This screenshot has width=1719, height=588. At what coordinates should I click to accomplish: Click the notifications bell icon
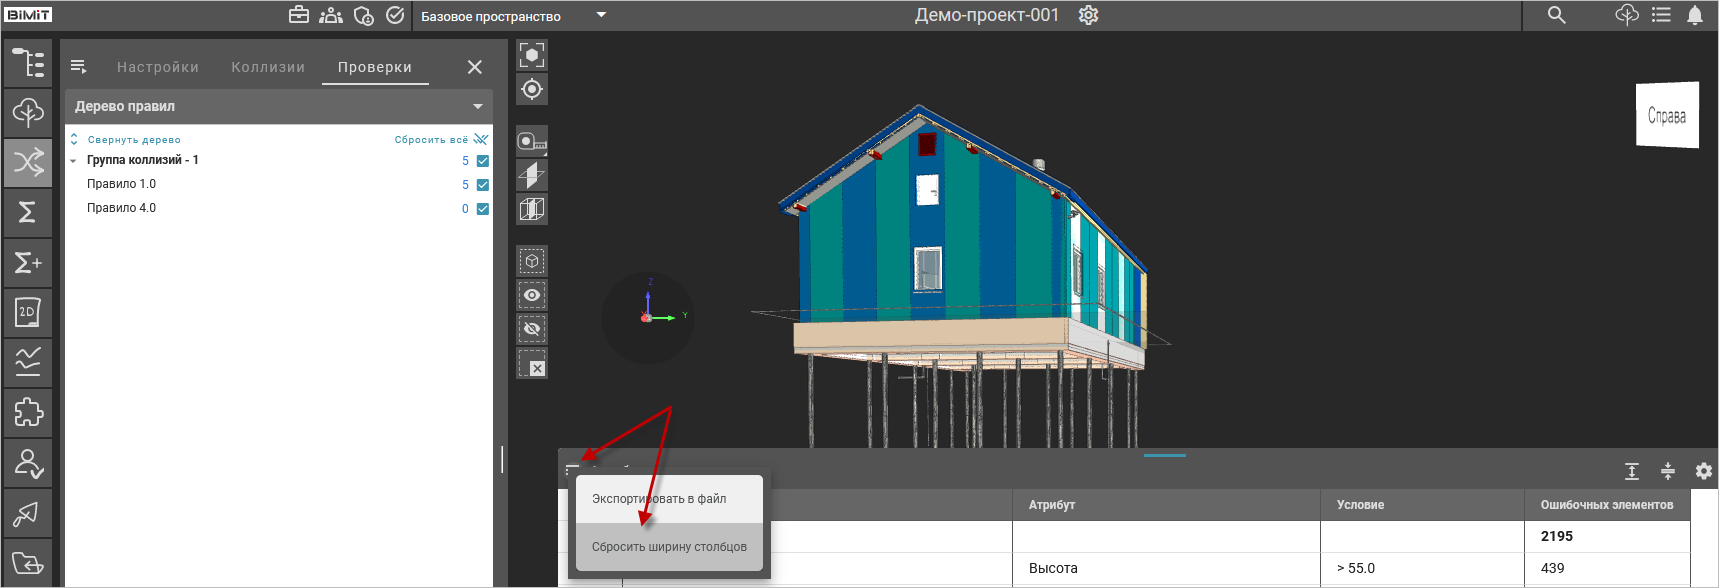1695,15
